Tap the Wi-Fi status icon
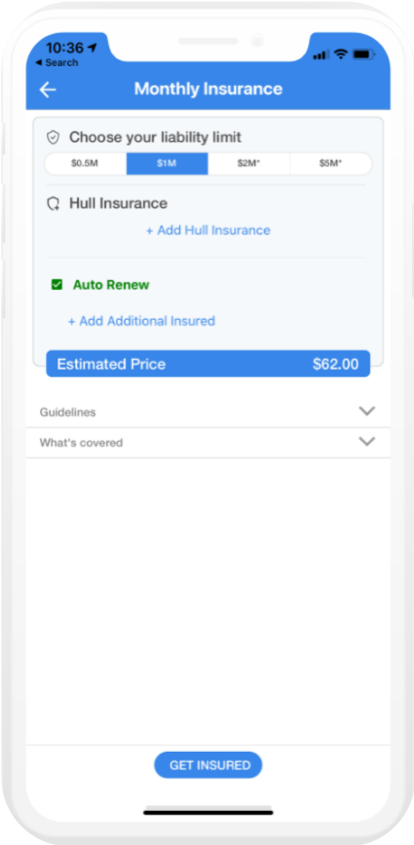Viewport: 414px width, 845px height. click(x=340, y=54)
